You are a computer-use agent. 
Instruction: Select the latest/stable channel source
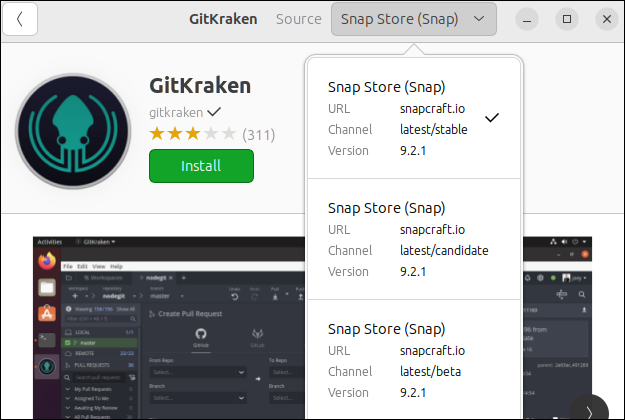tap(414, 118)
